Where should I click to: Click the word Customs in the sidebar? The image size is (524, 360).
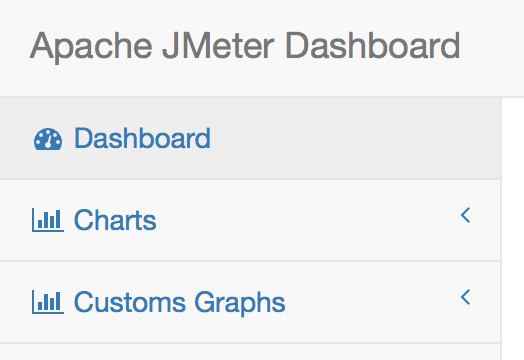point(130,302)
